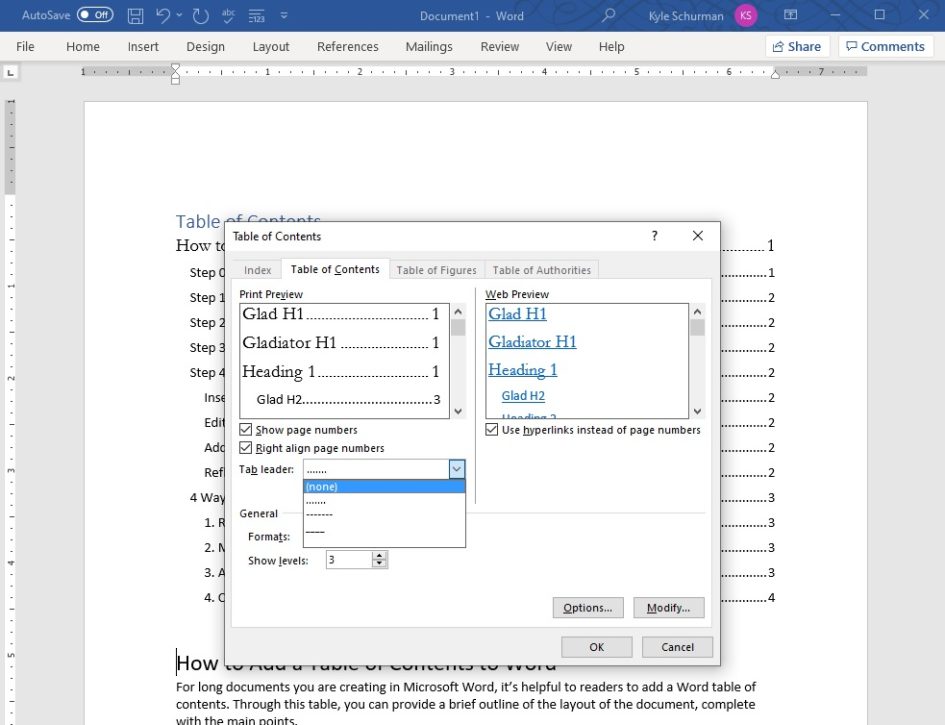Click the Undo icon

click(163, 15)
